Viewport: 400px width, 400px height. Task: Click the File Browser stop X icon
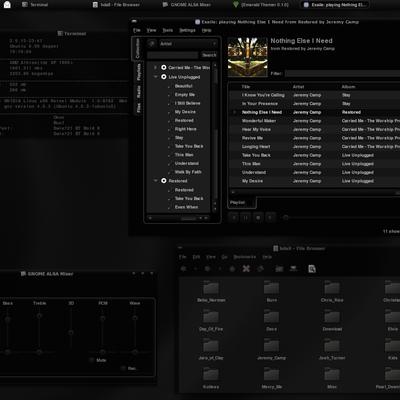[246, 269]
